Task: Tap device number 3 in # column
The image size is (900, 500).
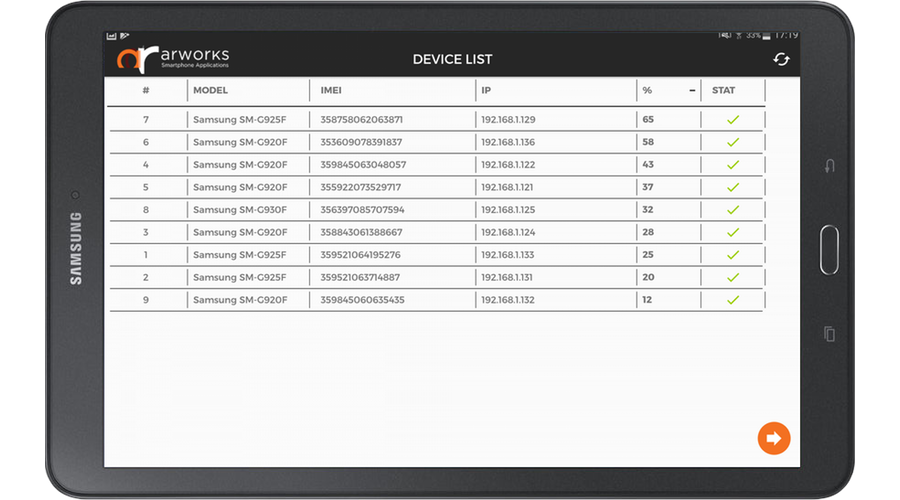Action: click(x=146, y=232)
